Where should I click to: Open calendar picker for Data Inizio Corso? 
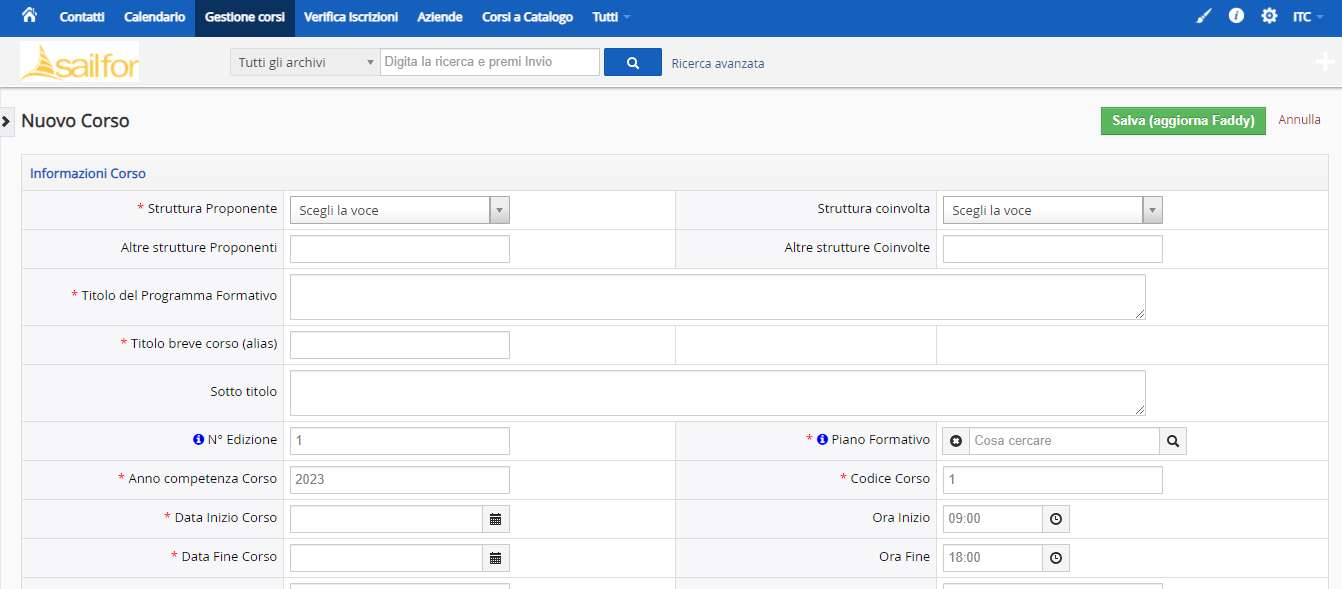click(495, 519)
